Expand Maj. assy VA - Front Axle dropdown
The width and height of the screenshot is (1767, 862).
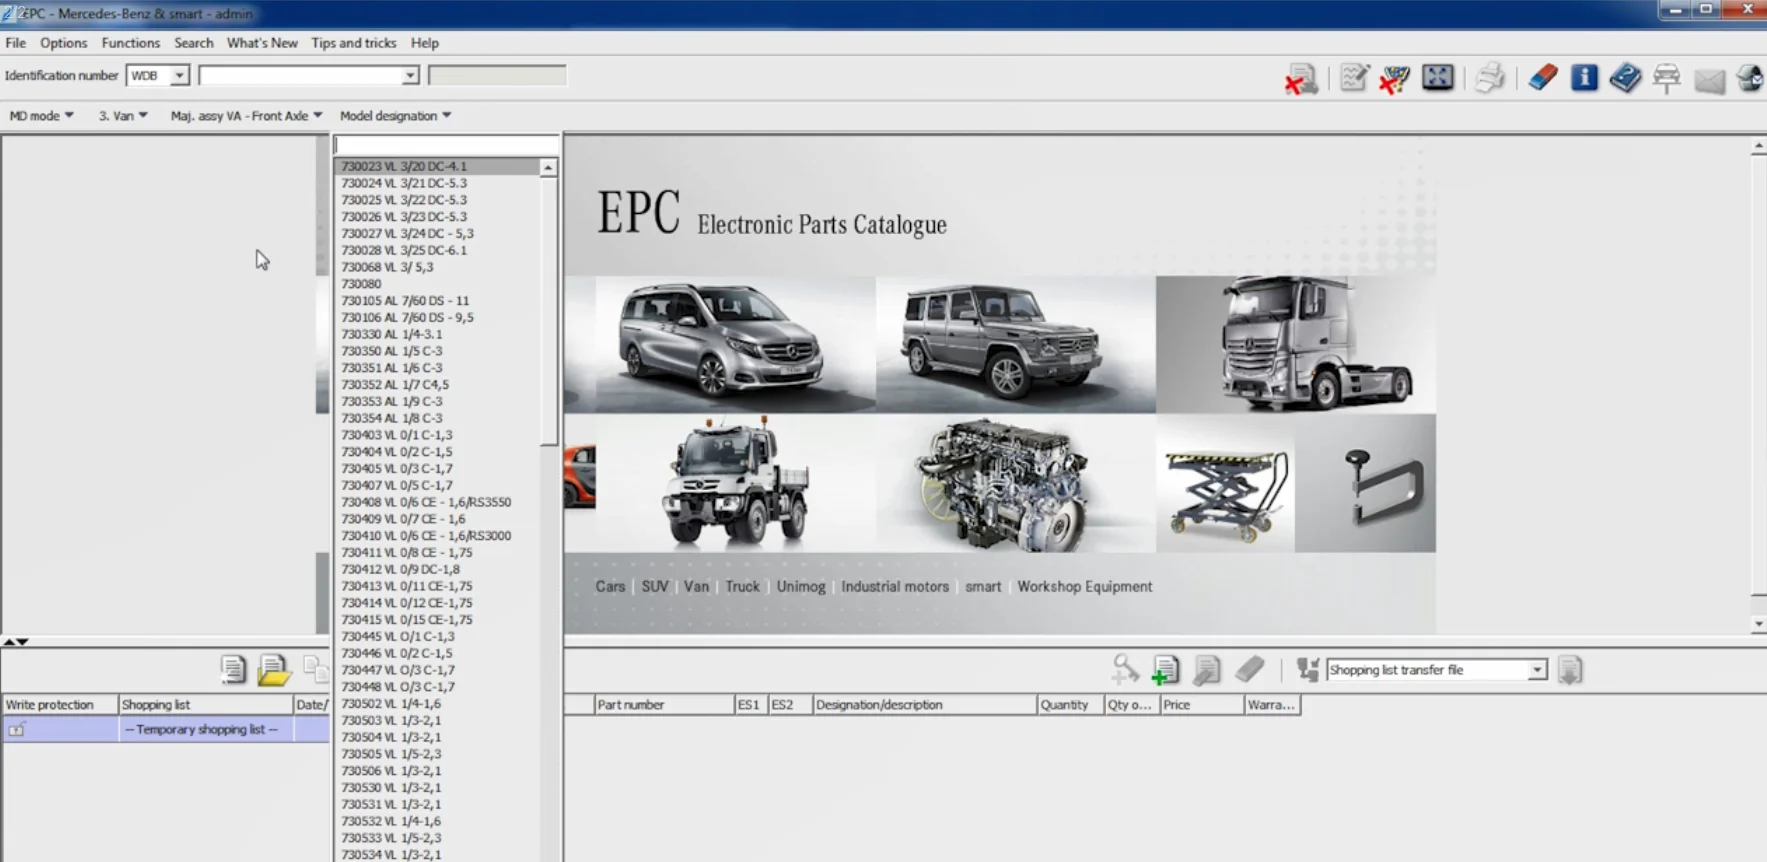[x=246, y=116]
